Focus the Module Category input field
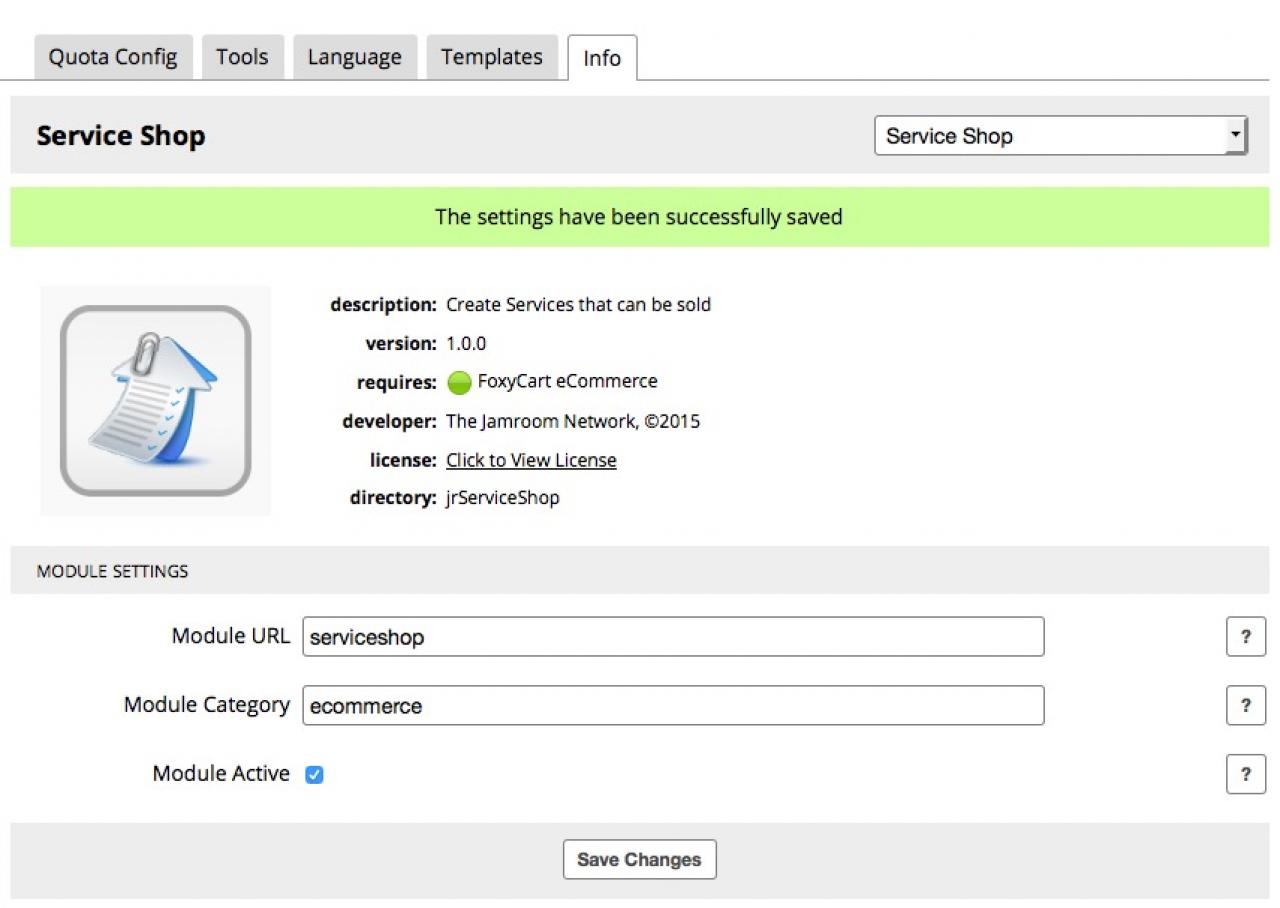Viewport: 1280px width, 908px height. click(672, 705)
